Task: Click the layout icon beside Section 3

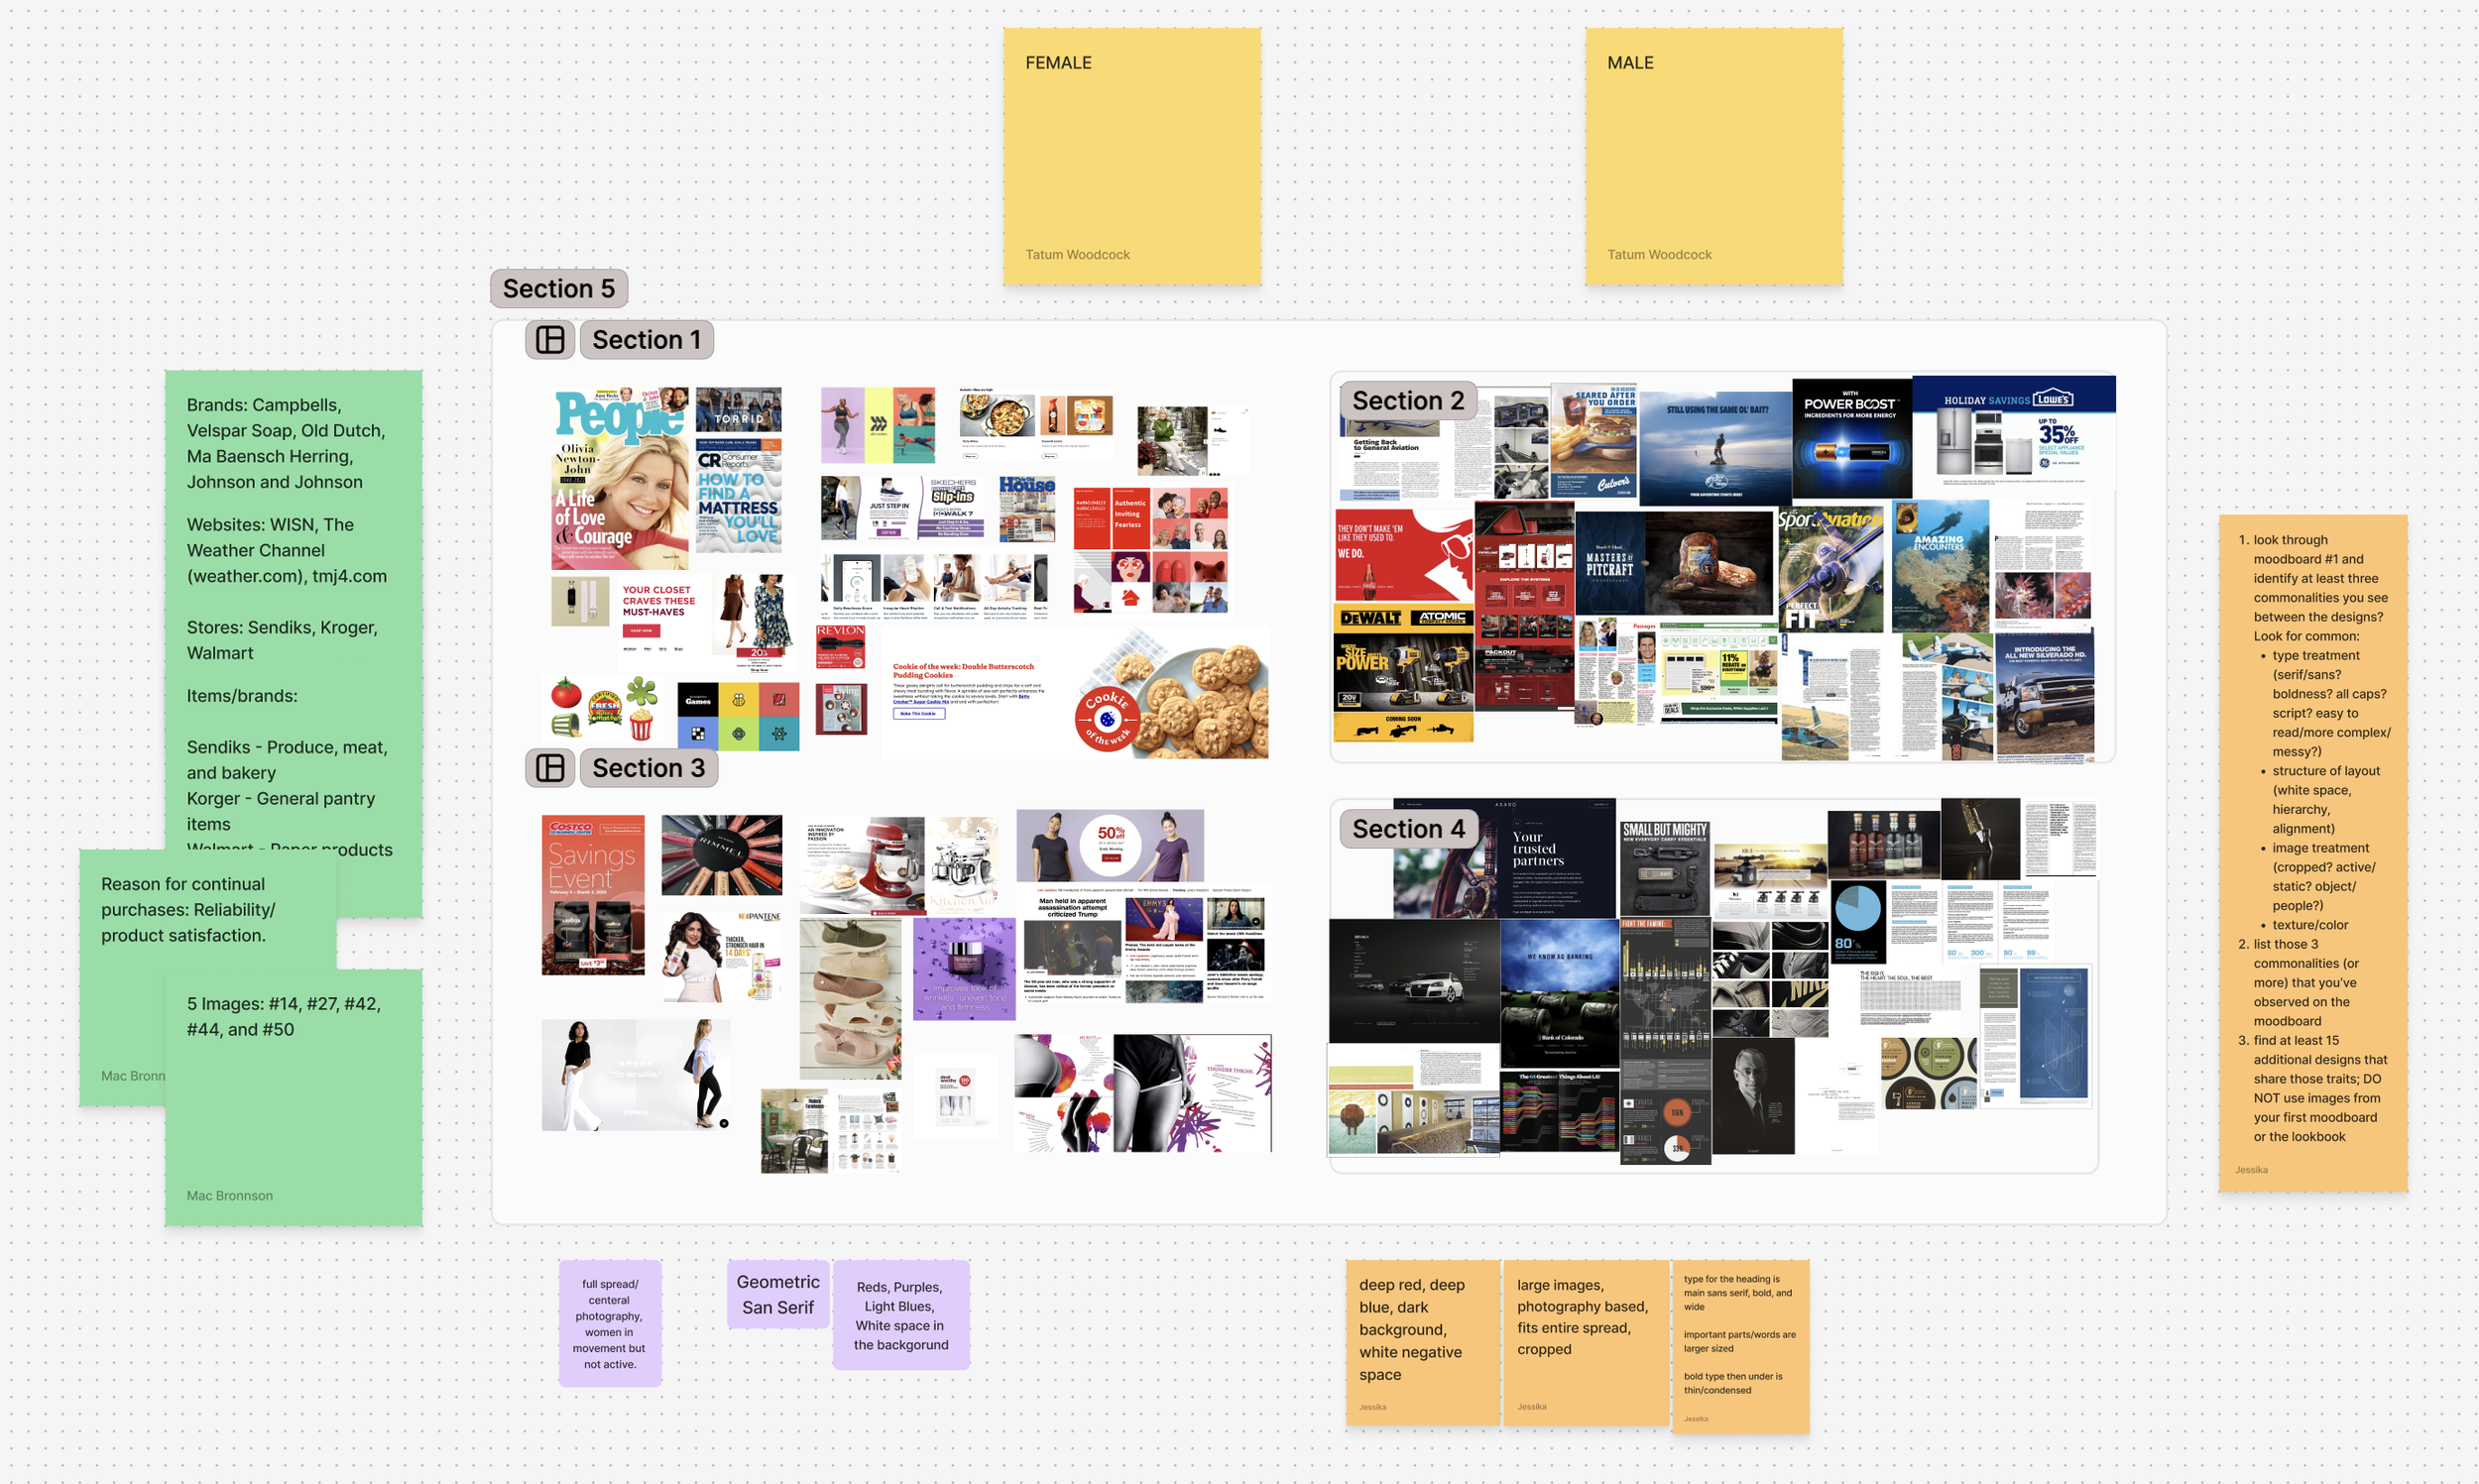Action: 550,768
